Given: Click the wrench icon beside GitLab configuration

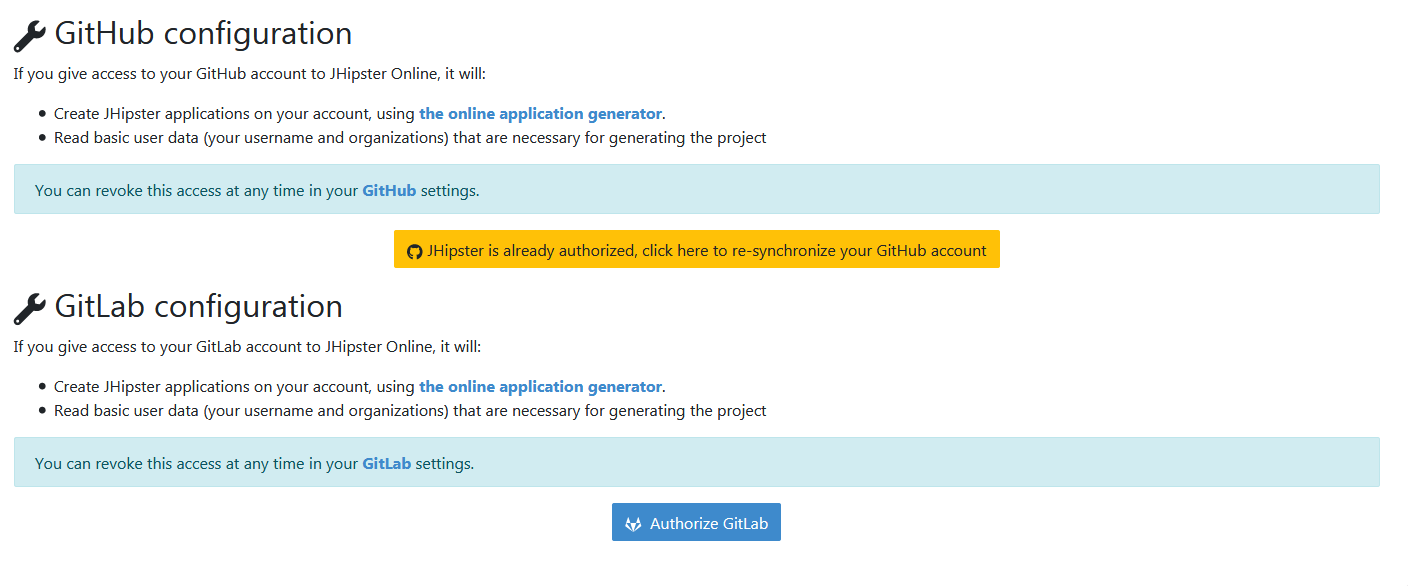Looking at the screenshot, I should 30,309.
